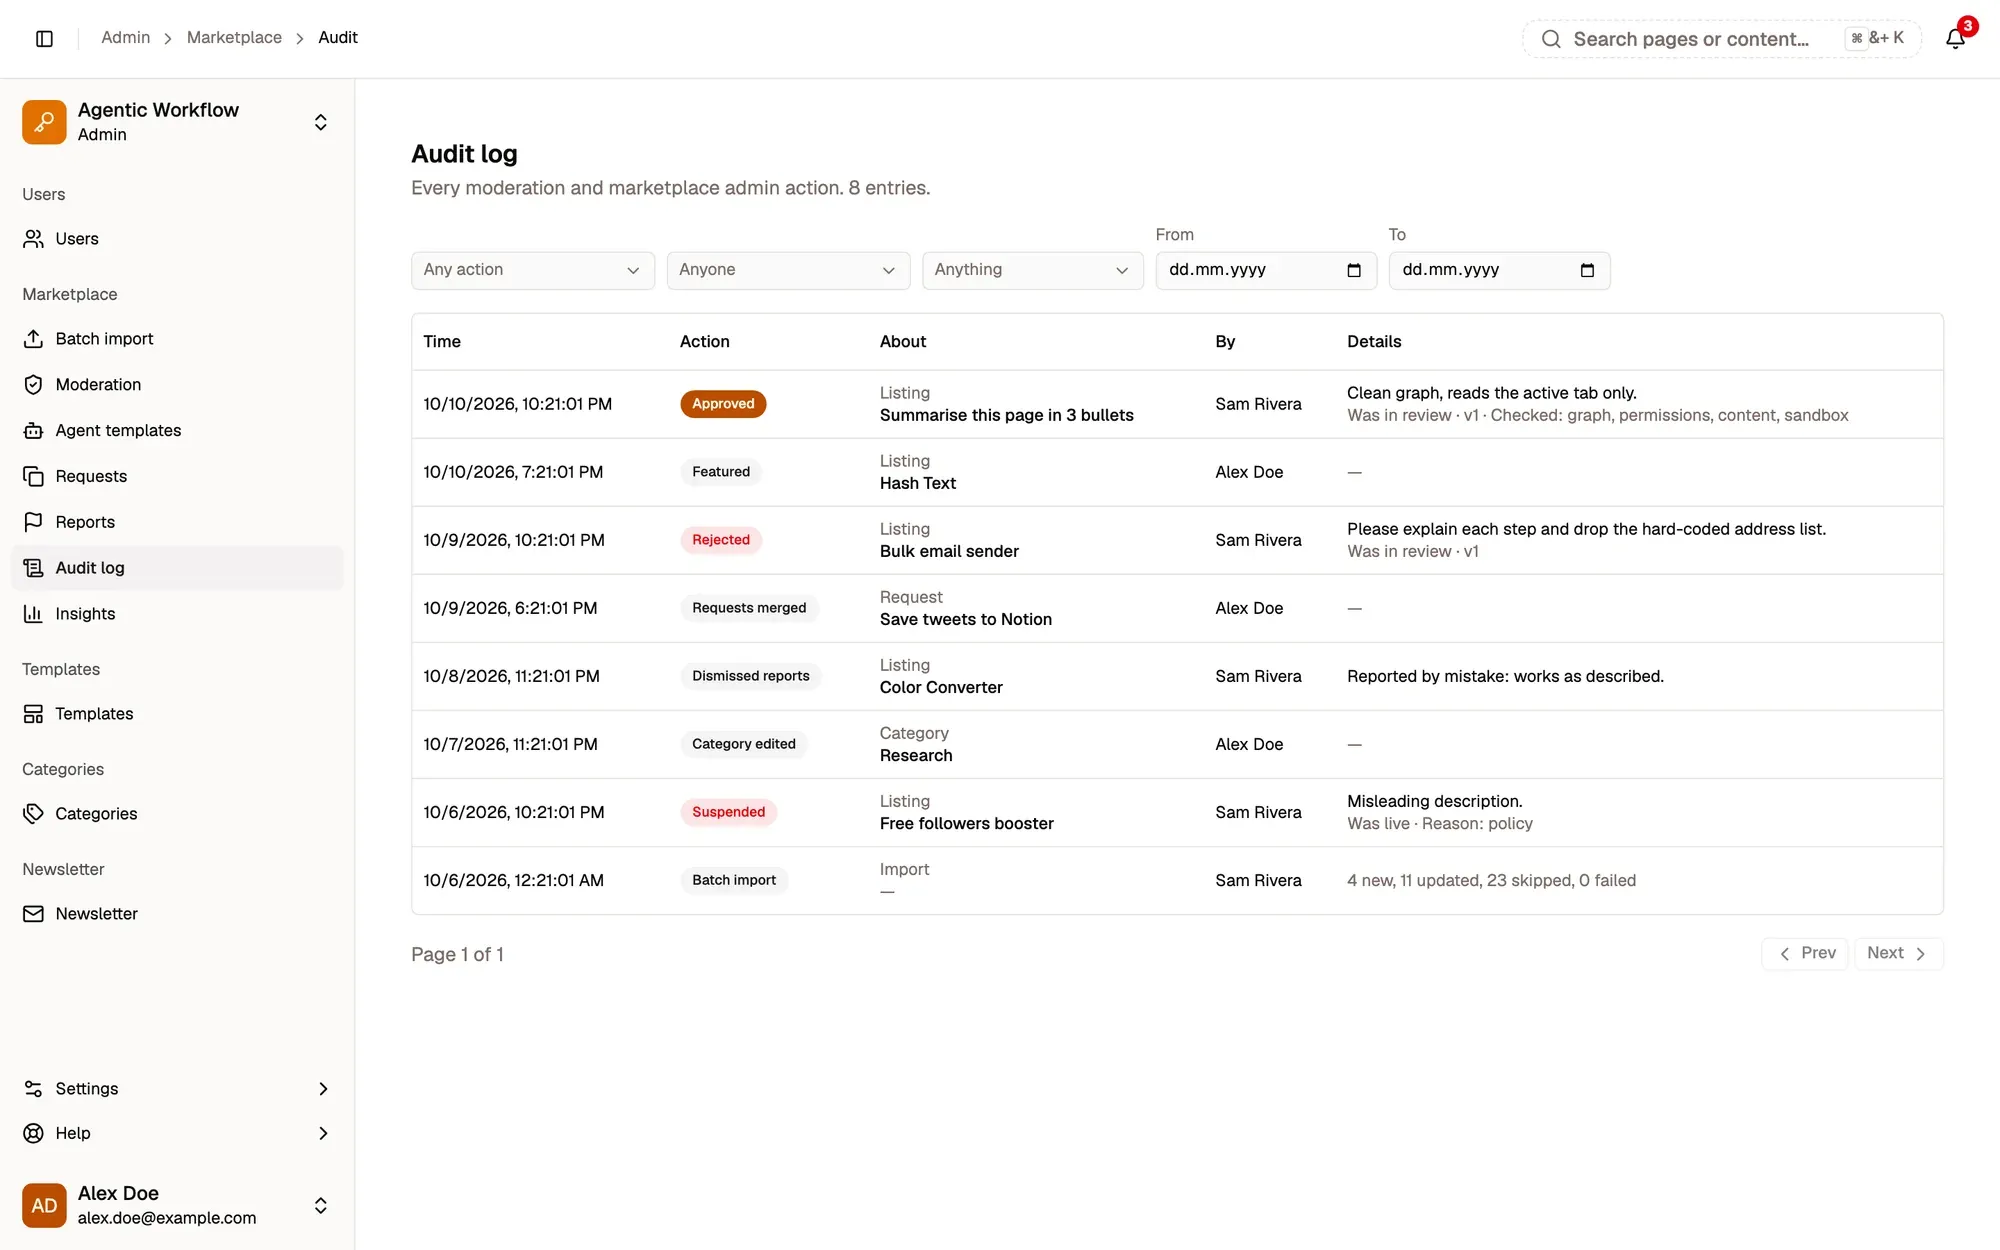Click the Approved badge
The height and width of the screenshot is (1250, 2000).
pos(723,404)
